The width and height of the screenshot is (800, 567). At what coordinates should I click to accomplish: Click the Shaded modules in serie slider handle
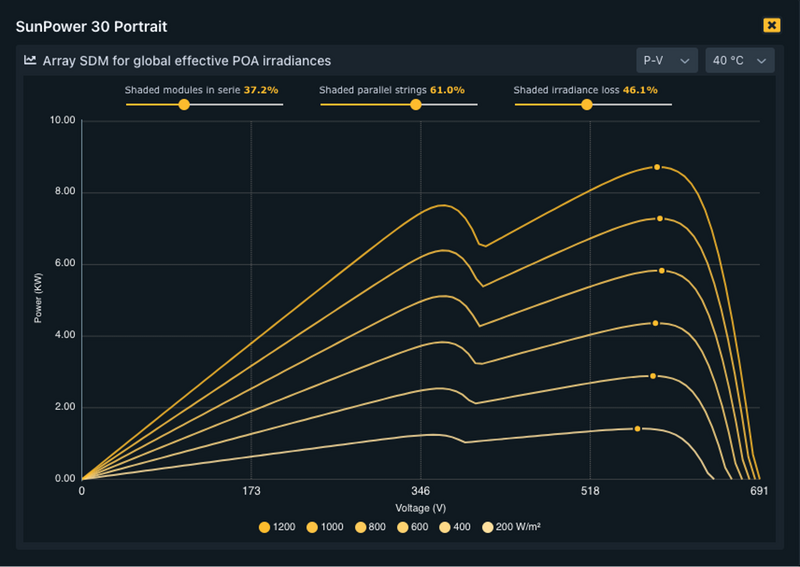[184, 104]
